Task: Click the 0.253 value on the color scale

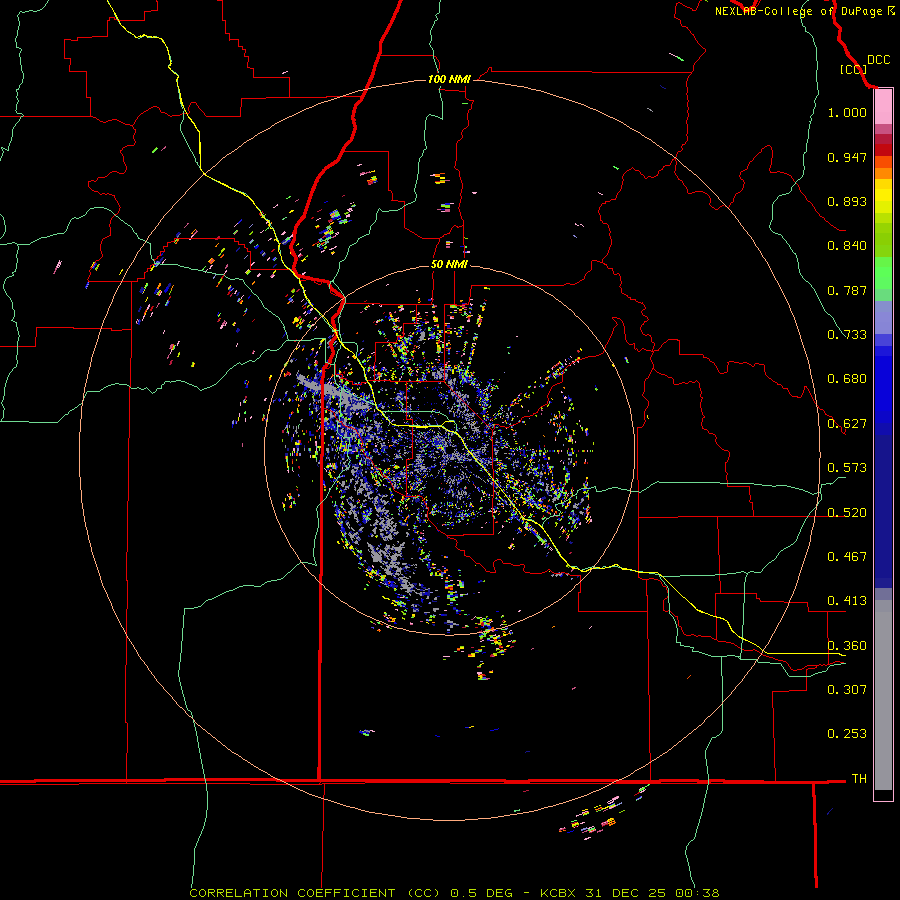Action: click(x=847, y=734)
